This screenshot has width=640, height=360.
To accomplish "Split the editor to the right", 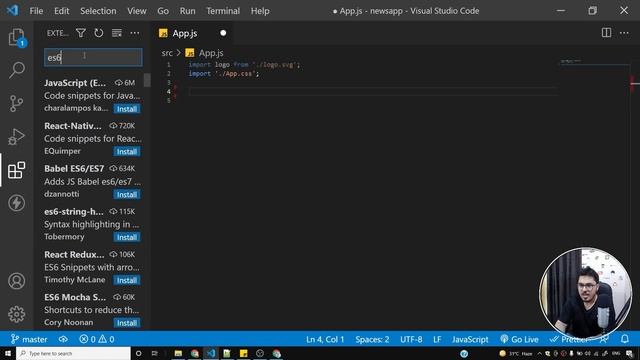I will click(x=607, y=33).
